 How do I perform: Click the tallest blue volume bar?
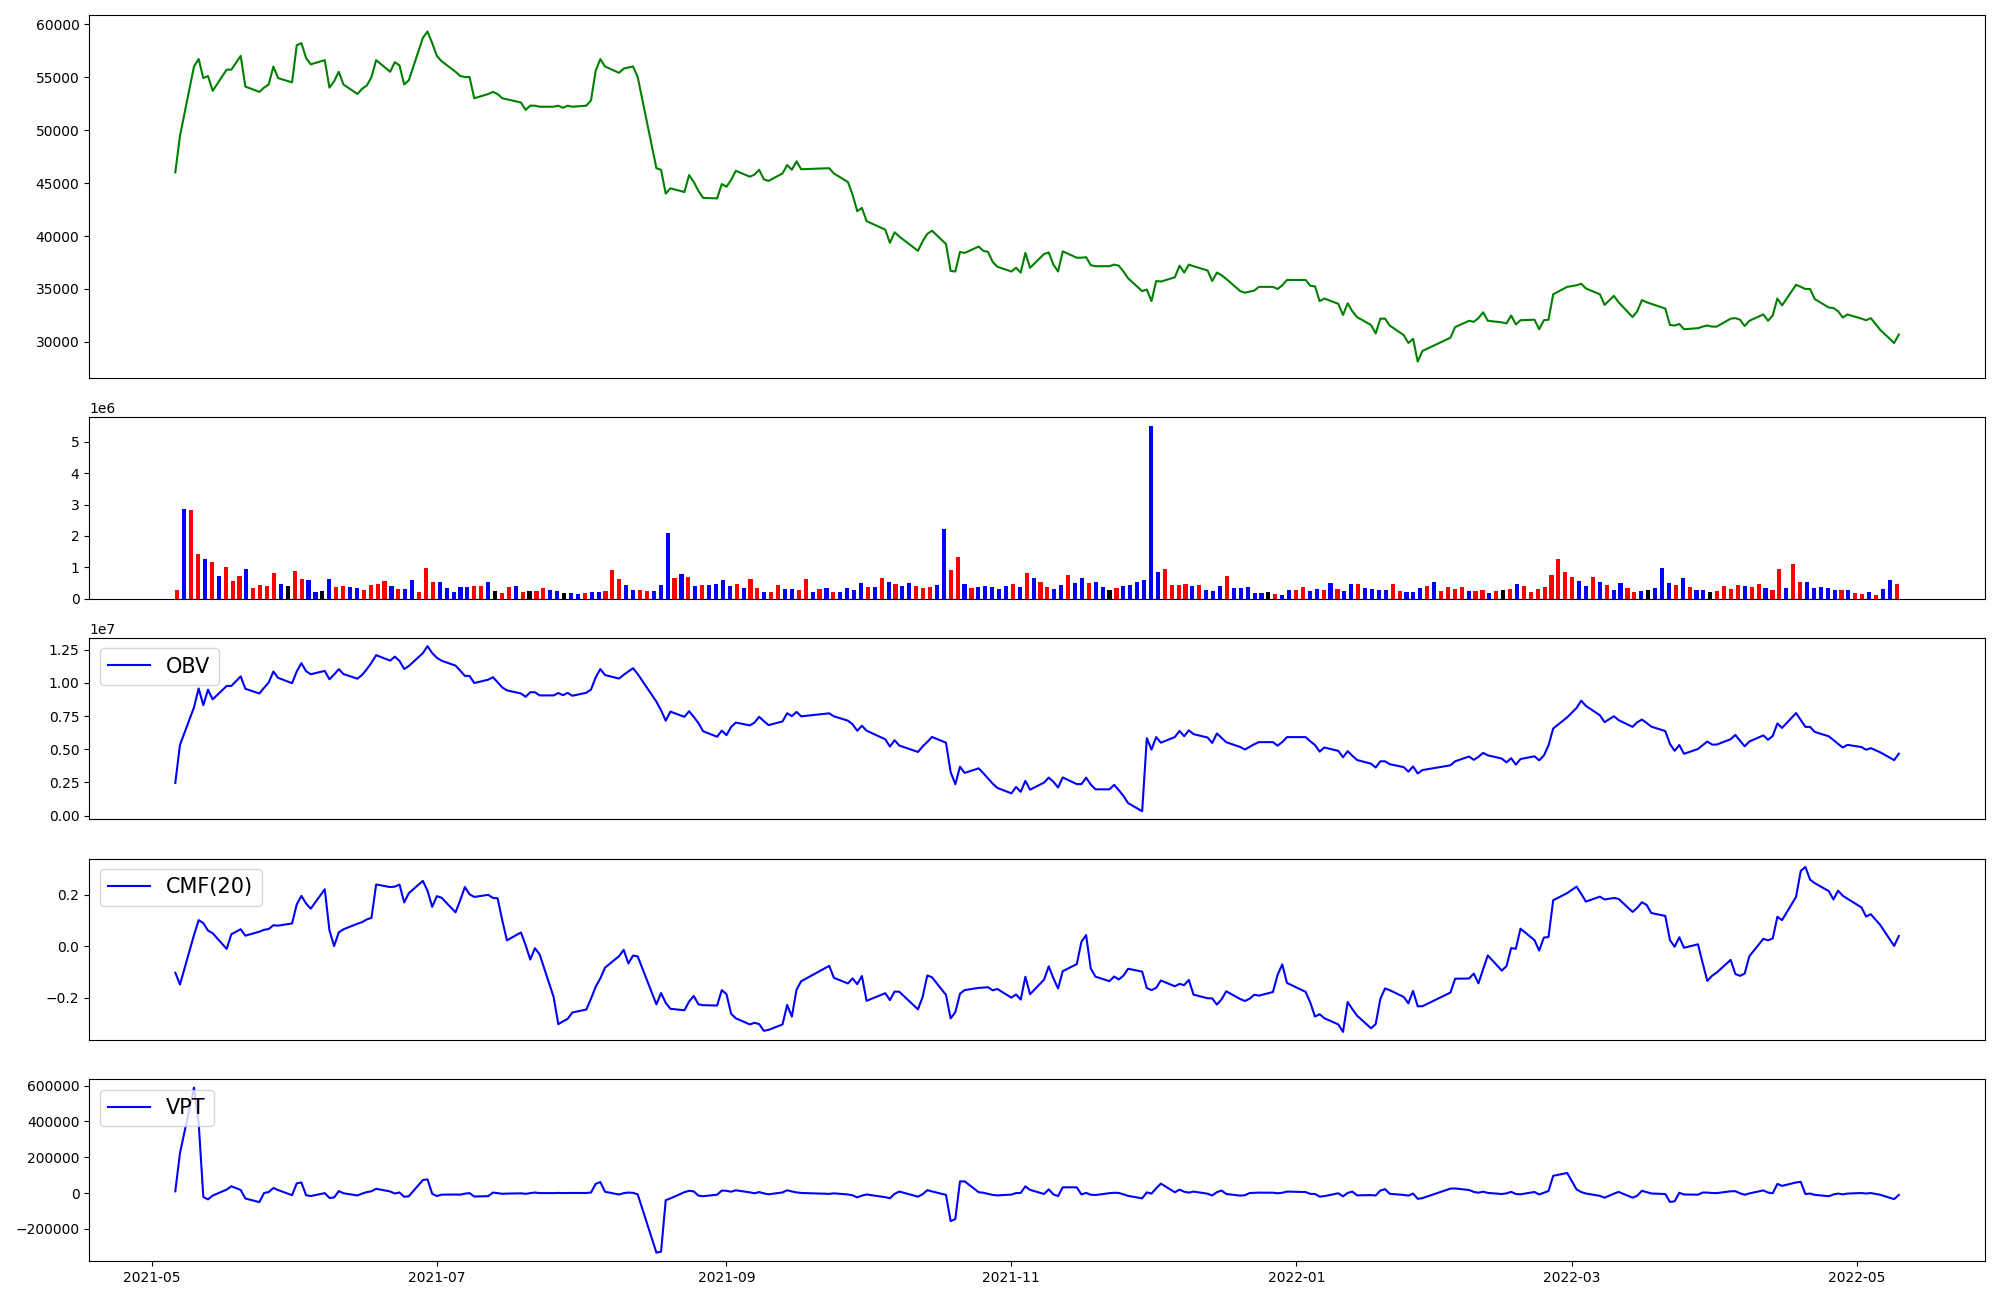pyautogui.click(x=1151, y=512)
